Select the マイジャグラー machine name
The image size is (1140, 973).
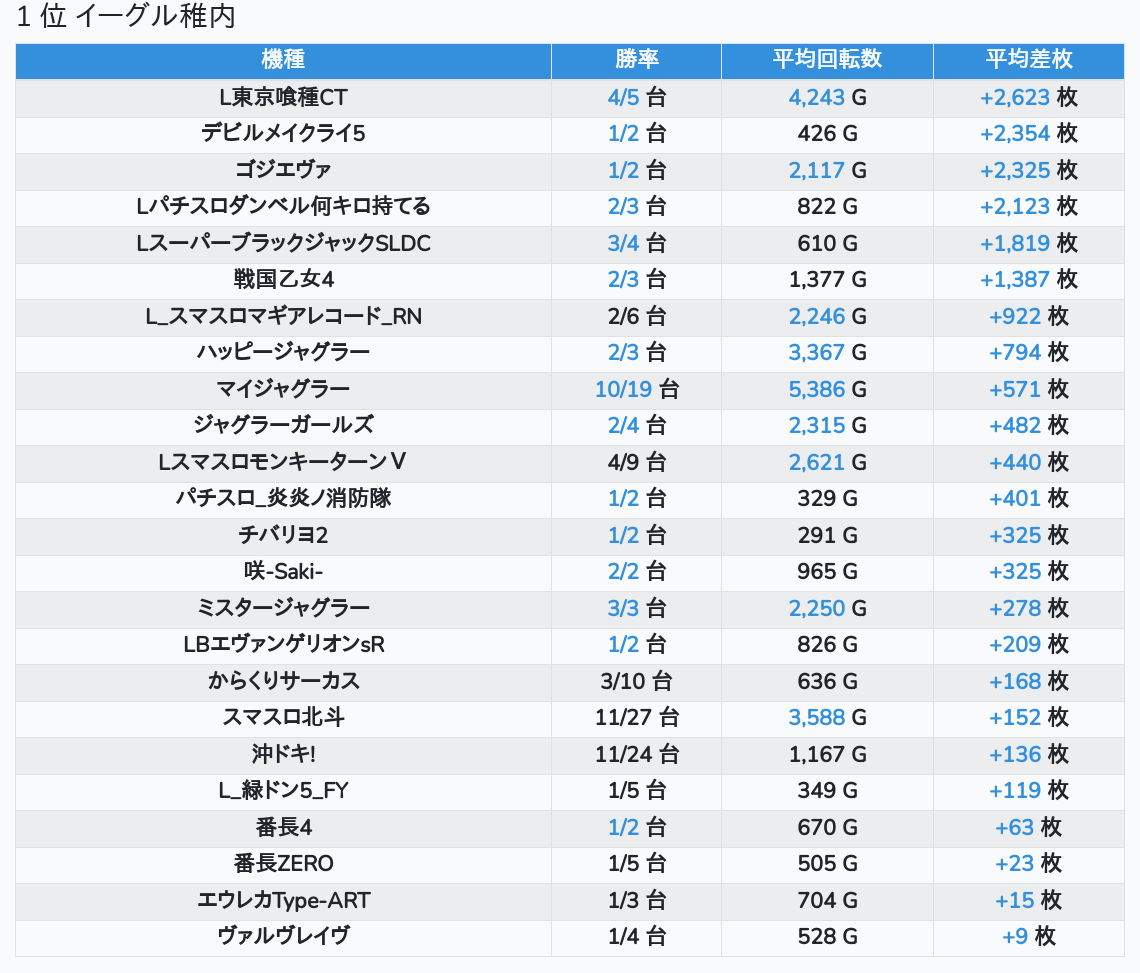coord(283,389)
